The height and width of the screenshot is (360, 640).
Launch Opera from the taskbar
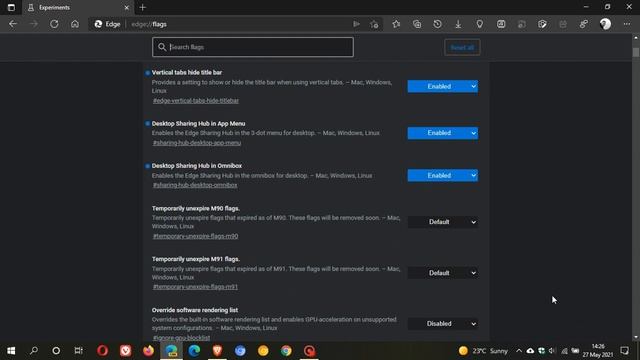pyautogui.click(x=102, y=351)
